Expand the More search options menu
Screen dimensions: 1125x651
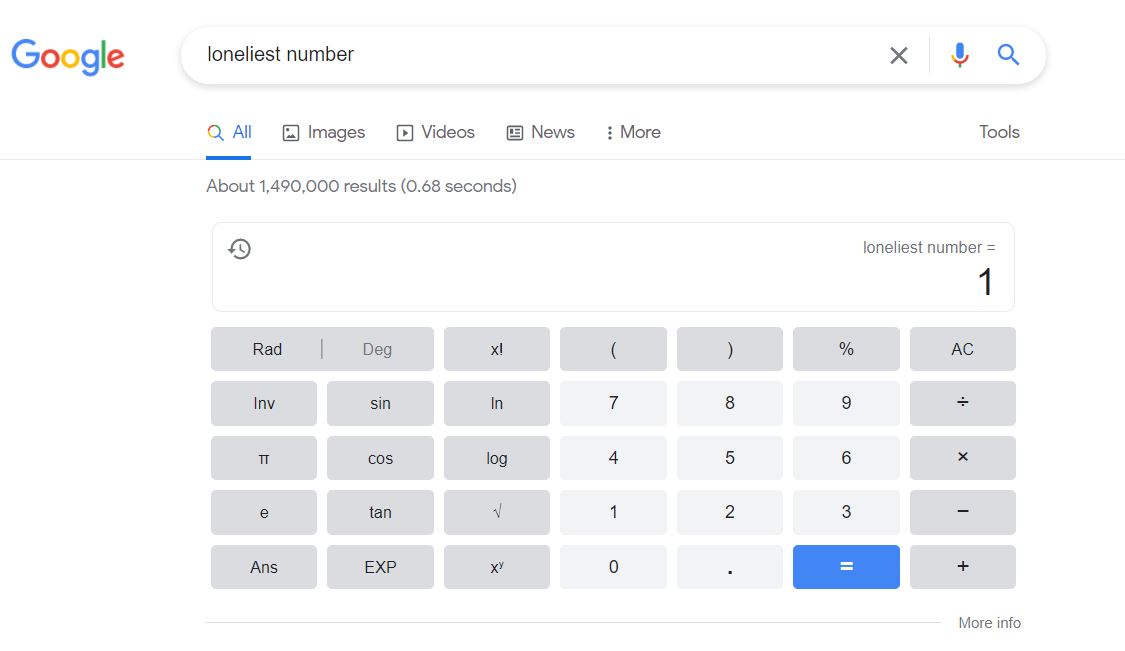point(633,132)
